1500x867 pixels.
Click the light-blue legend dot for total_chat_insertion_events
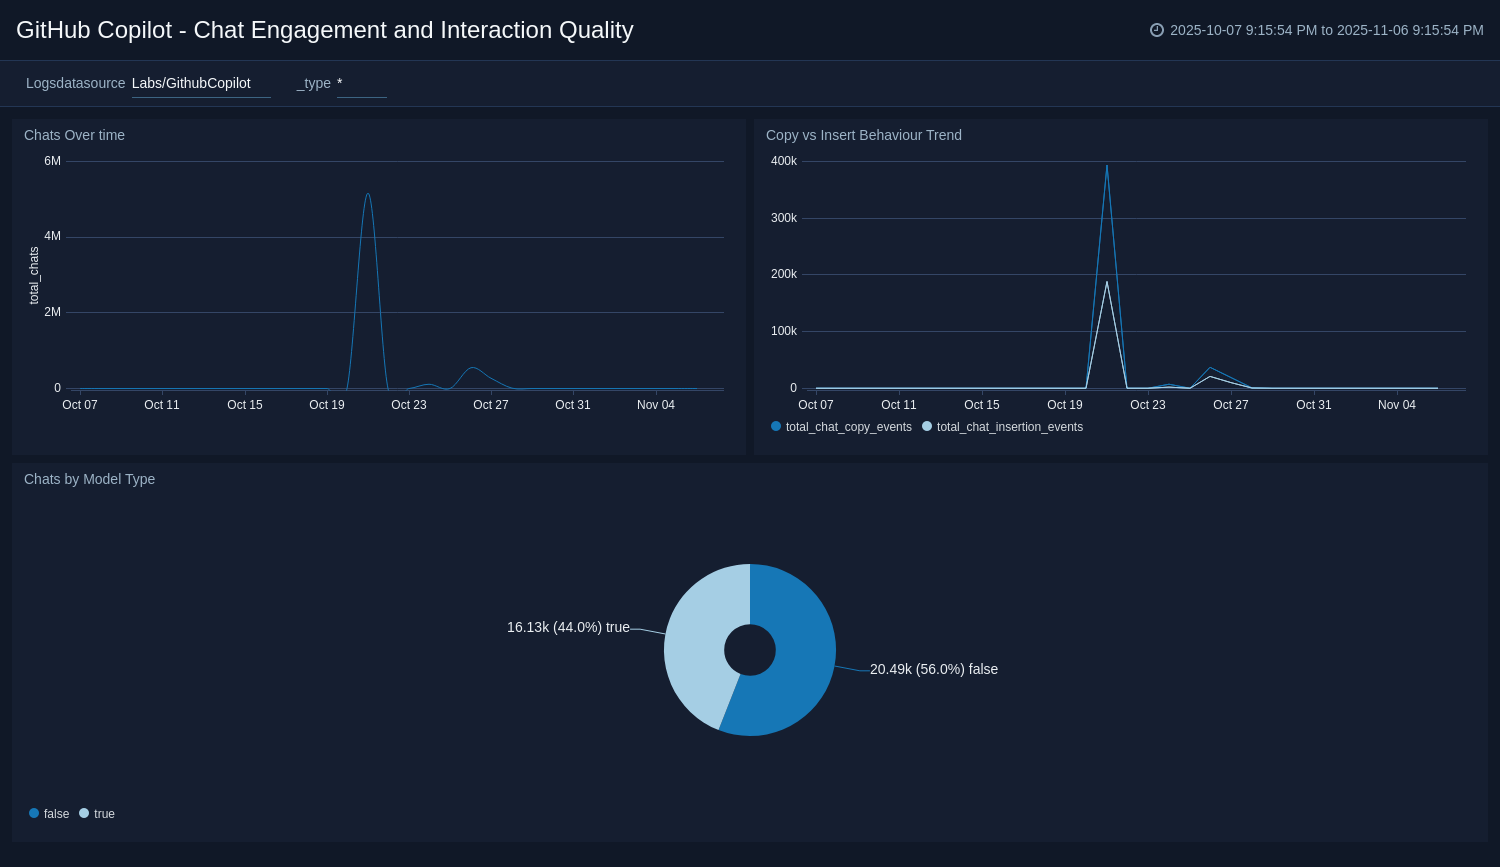click(928, 426)
